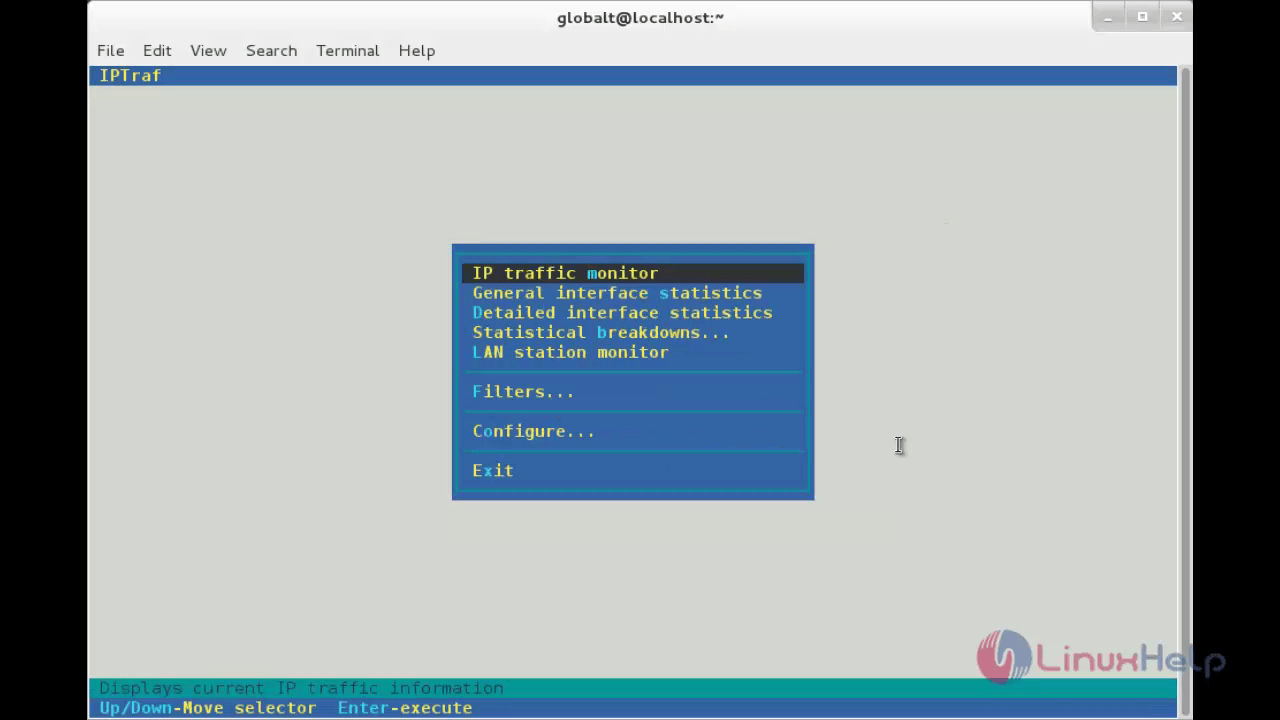Select General interface statistics entry
This screenshot has height=720, width=1280.
click(633, 293)
